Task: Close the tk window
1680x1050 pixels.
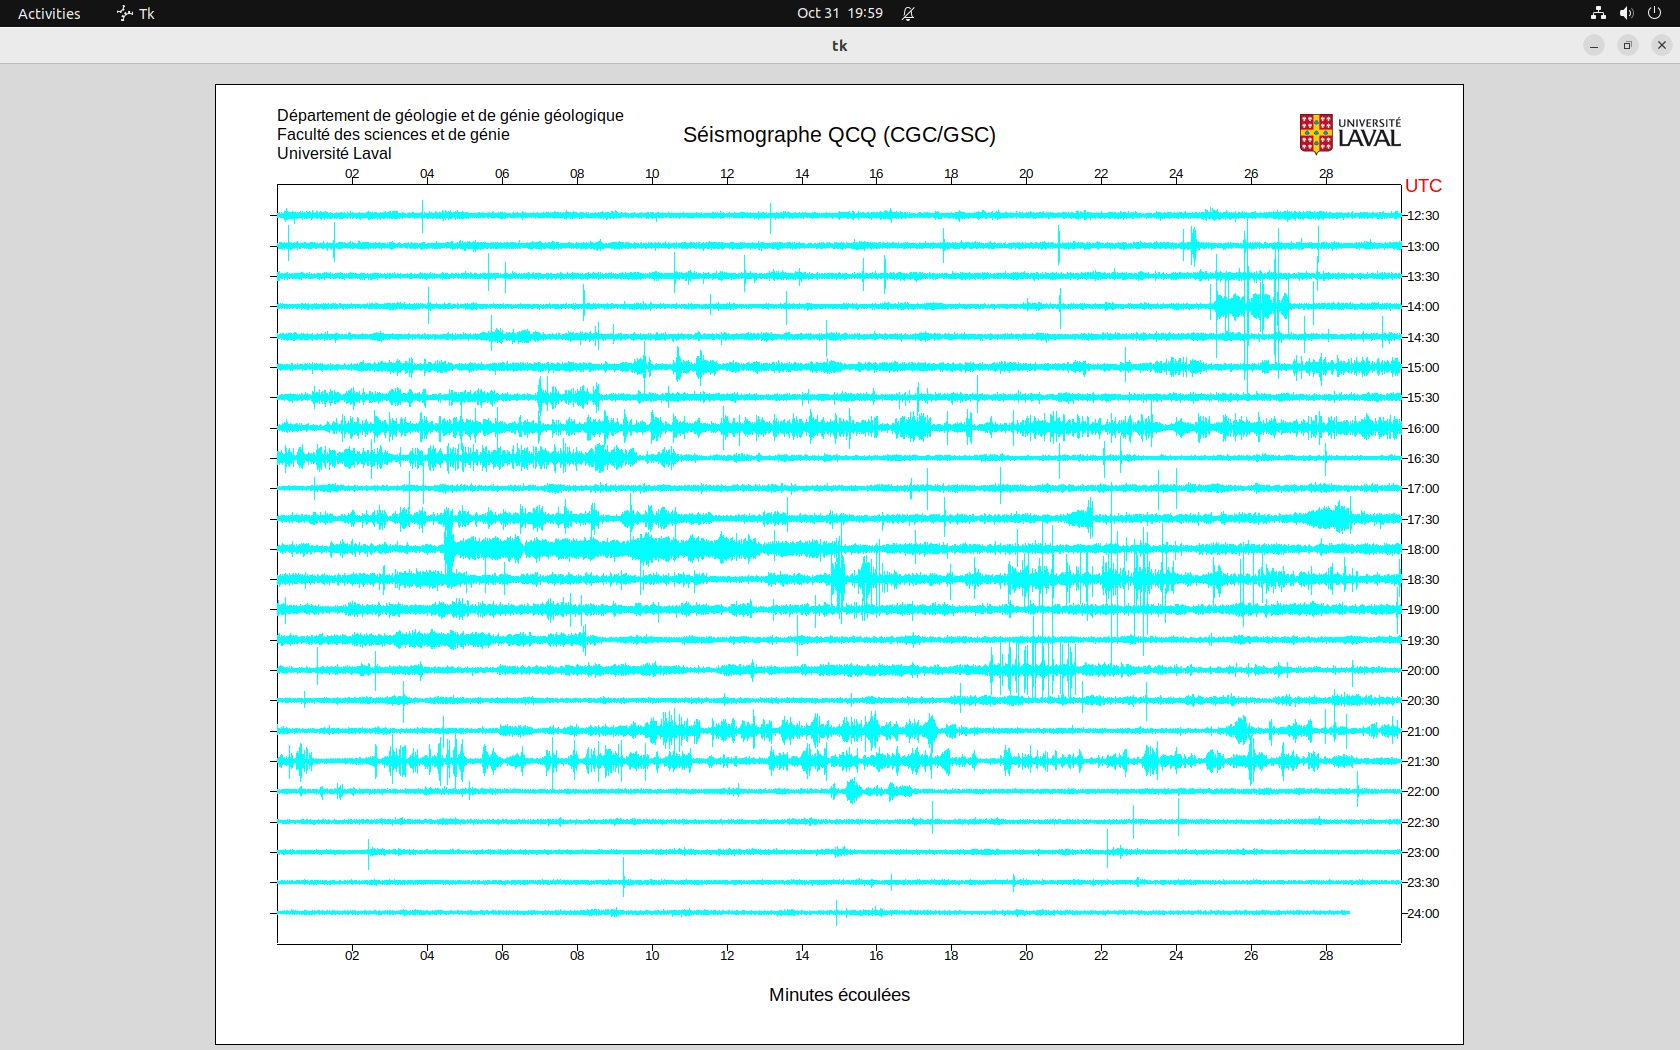Action: [1662, 45]
